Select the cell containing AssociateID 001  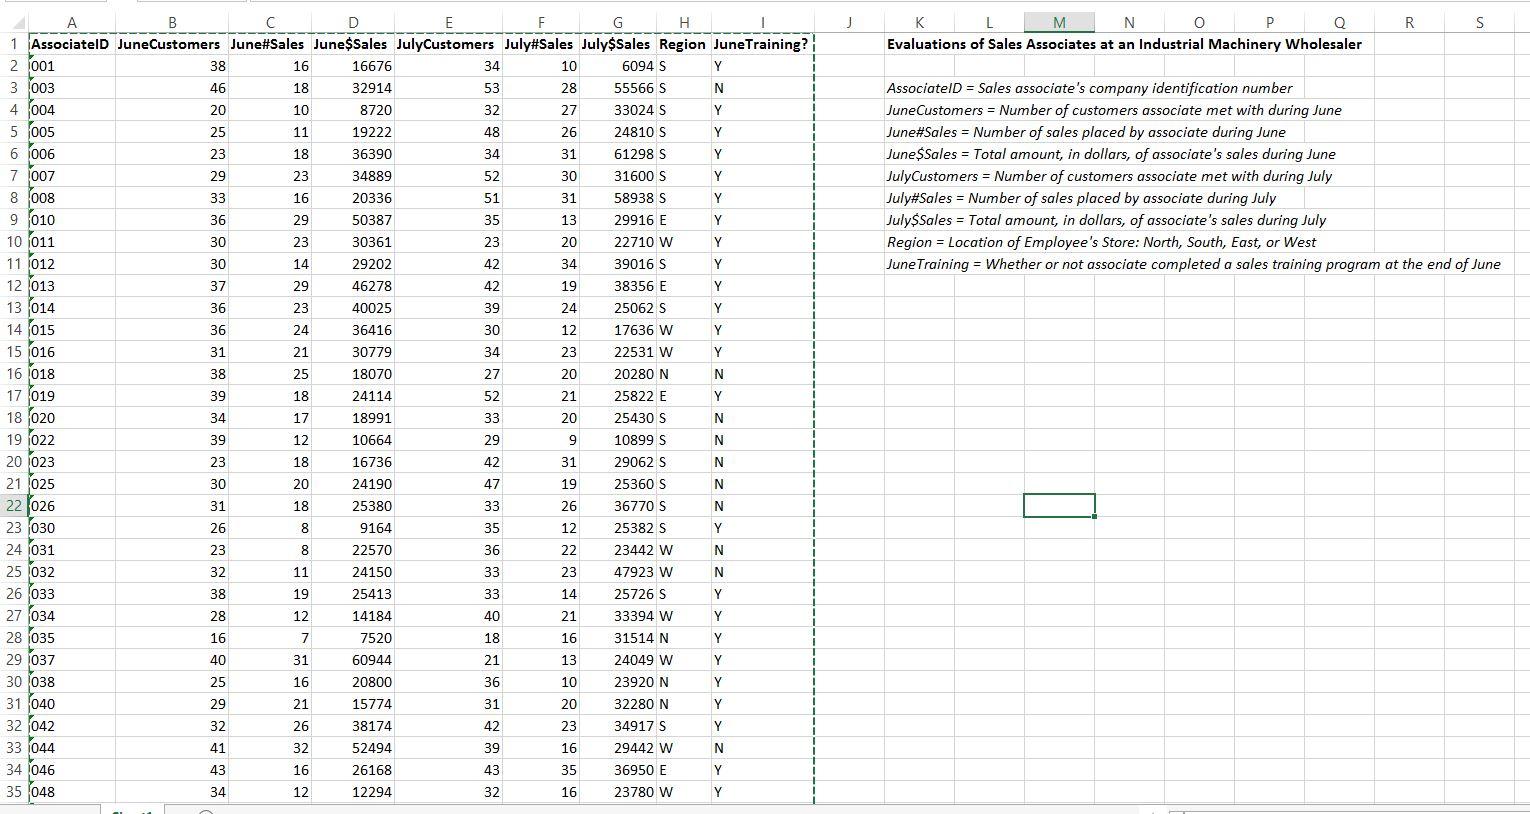click(71, 66)
